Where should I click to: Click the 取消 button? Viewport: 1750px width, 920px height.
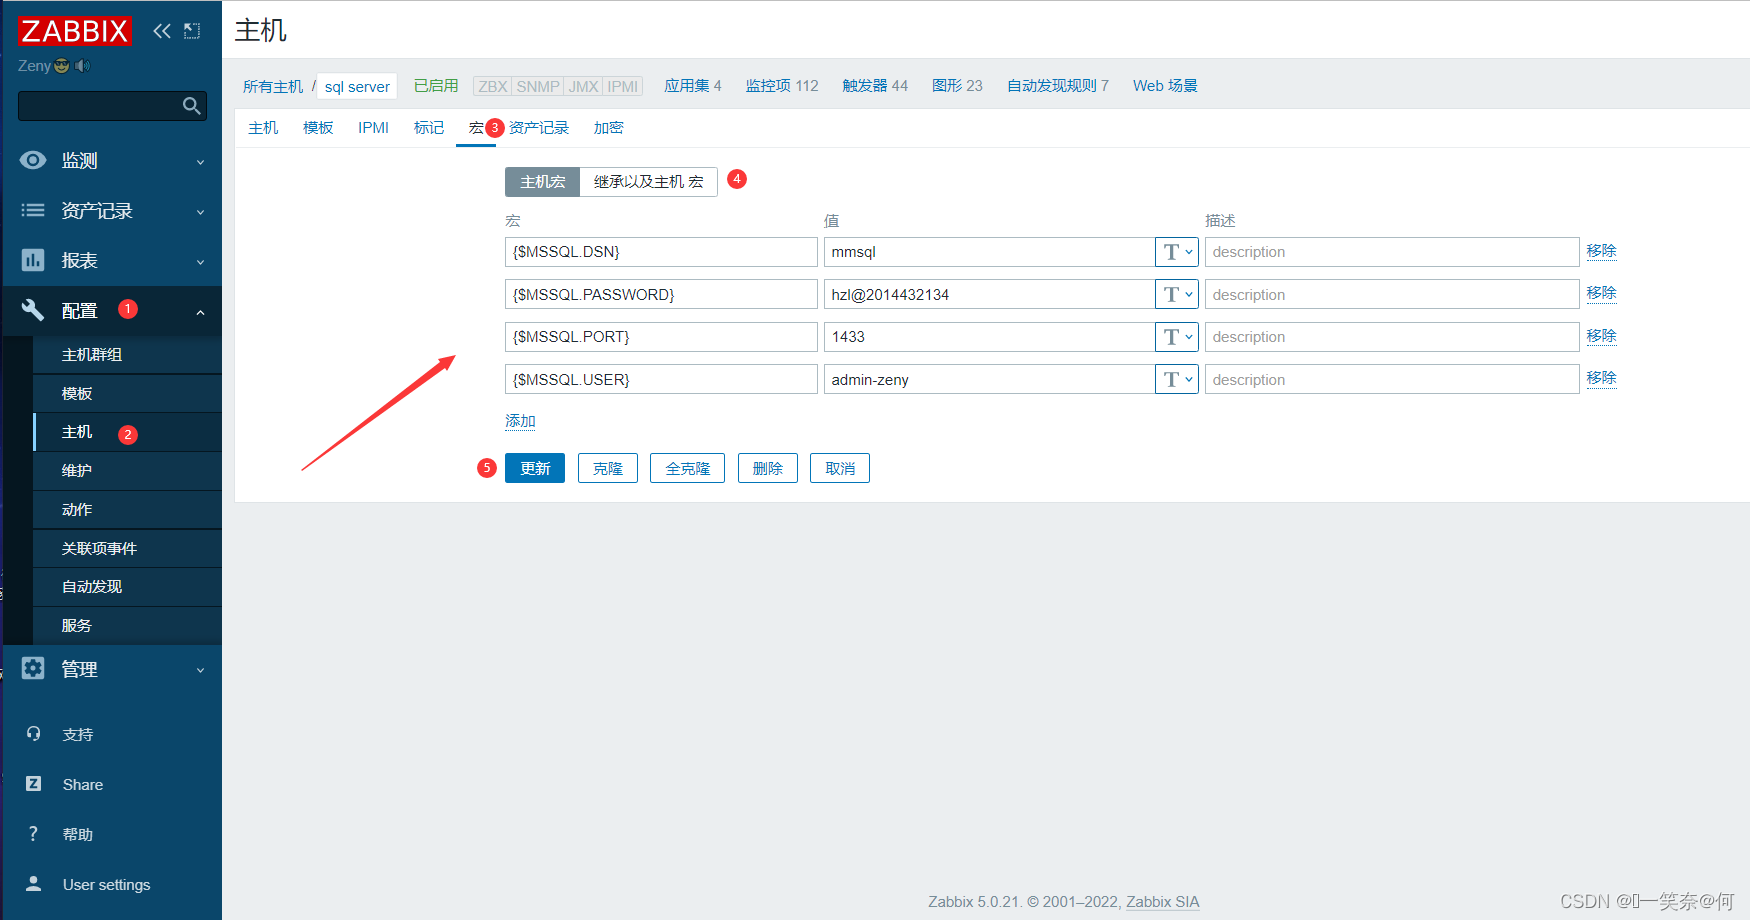click(840, 468)
